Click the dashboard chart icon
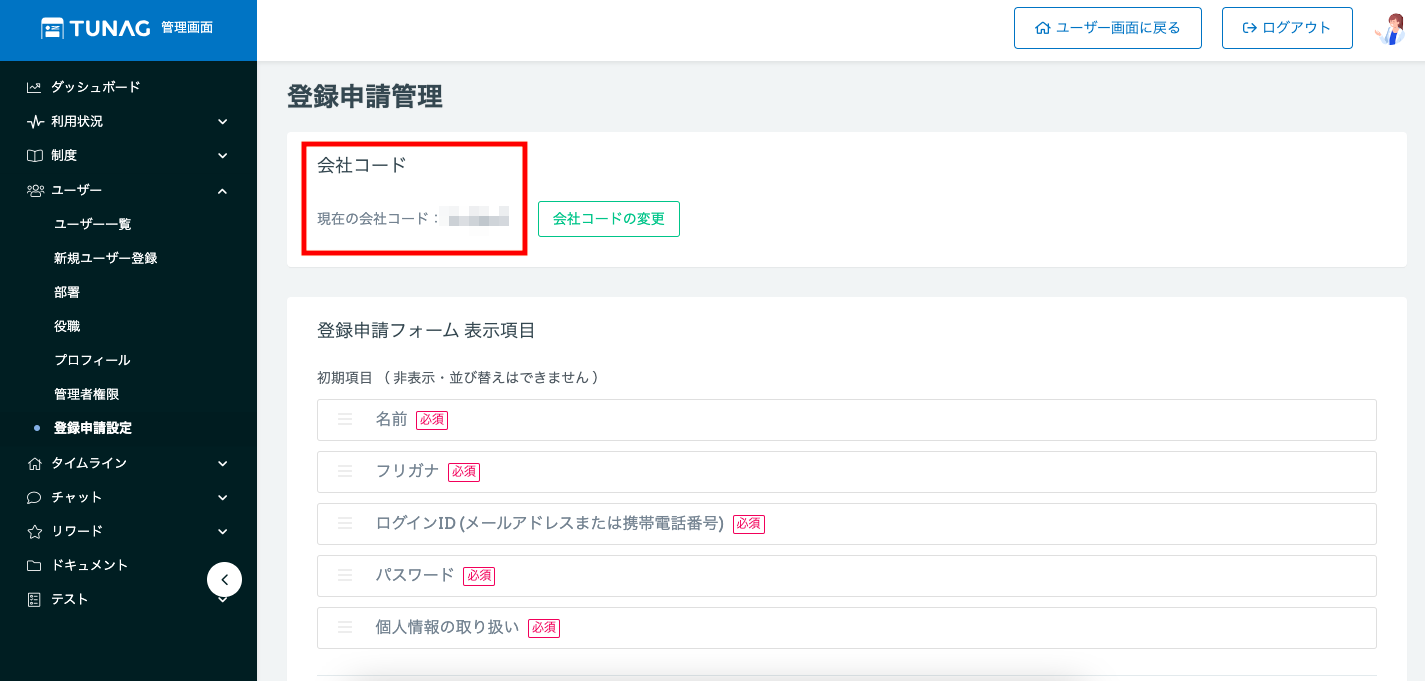This screenshot has height=681, width=1425. pos(34,87)
